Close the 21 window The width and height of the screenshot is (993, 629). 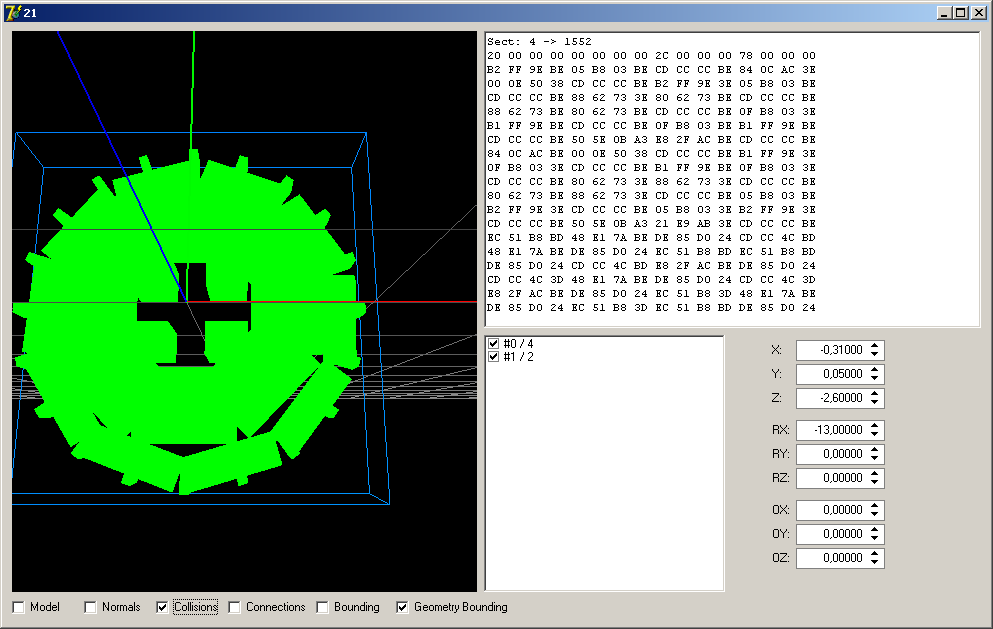[x=978, y=13]
